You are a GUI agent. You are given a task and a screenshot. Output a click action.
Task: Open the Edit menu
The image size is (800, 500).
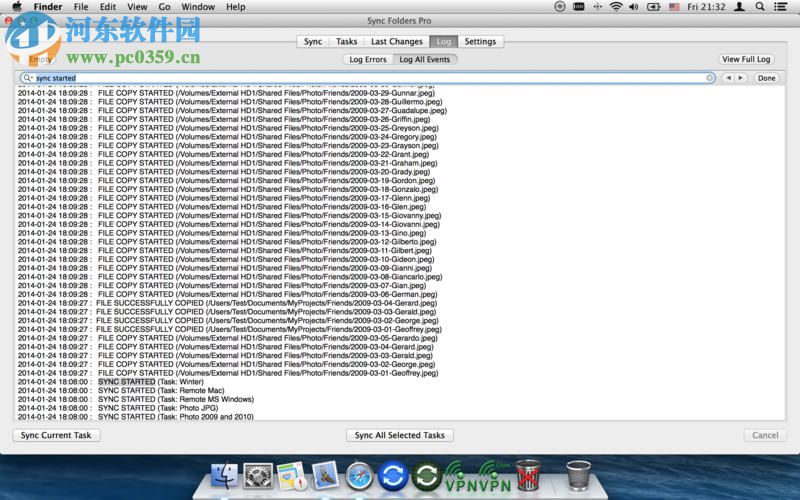pyautogui.click(x=108, y=7)
